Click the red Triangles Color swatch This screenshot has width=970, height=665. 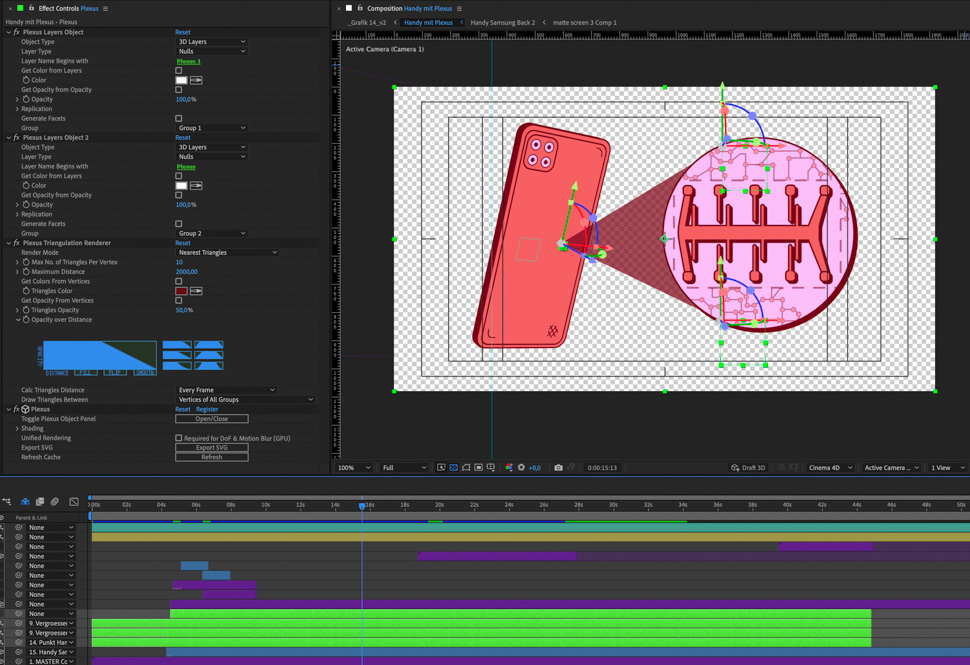pyautogui.click(x=181, y=291)
